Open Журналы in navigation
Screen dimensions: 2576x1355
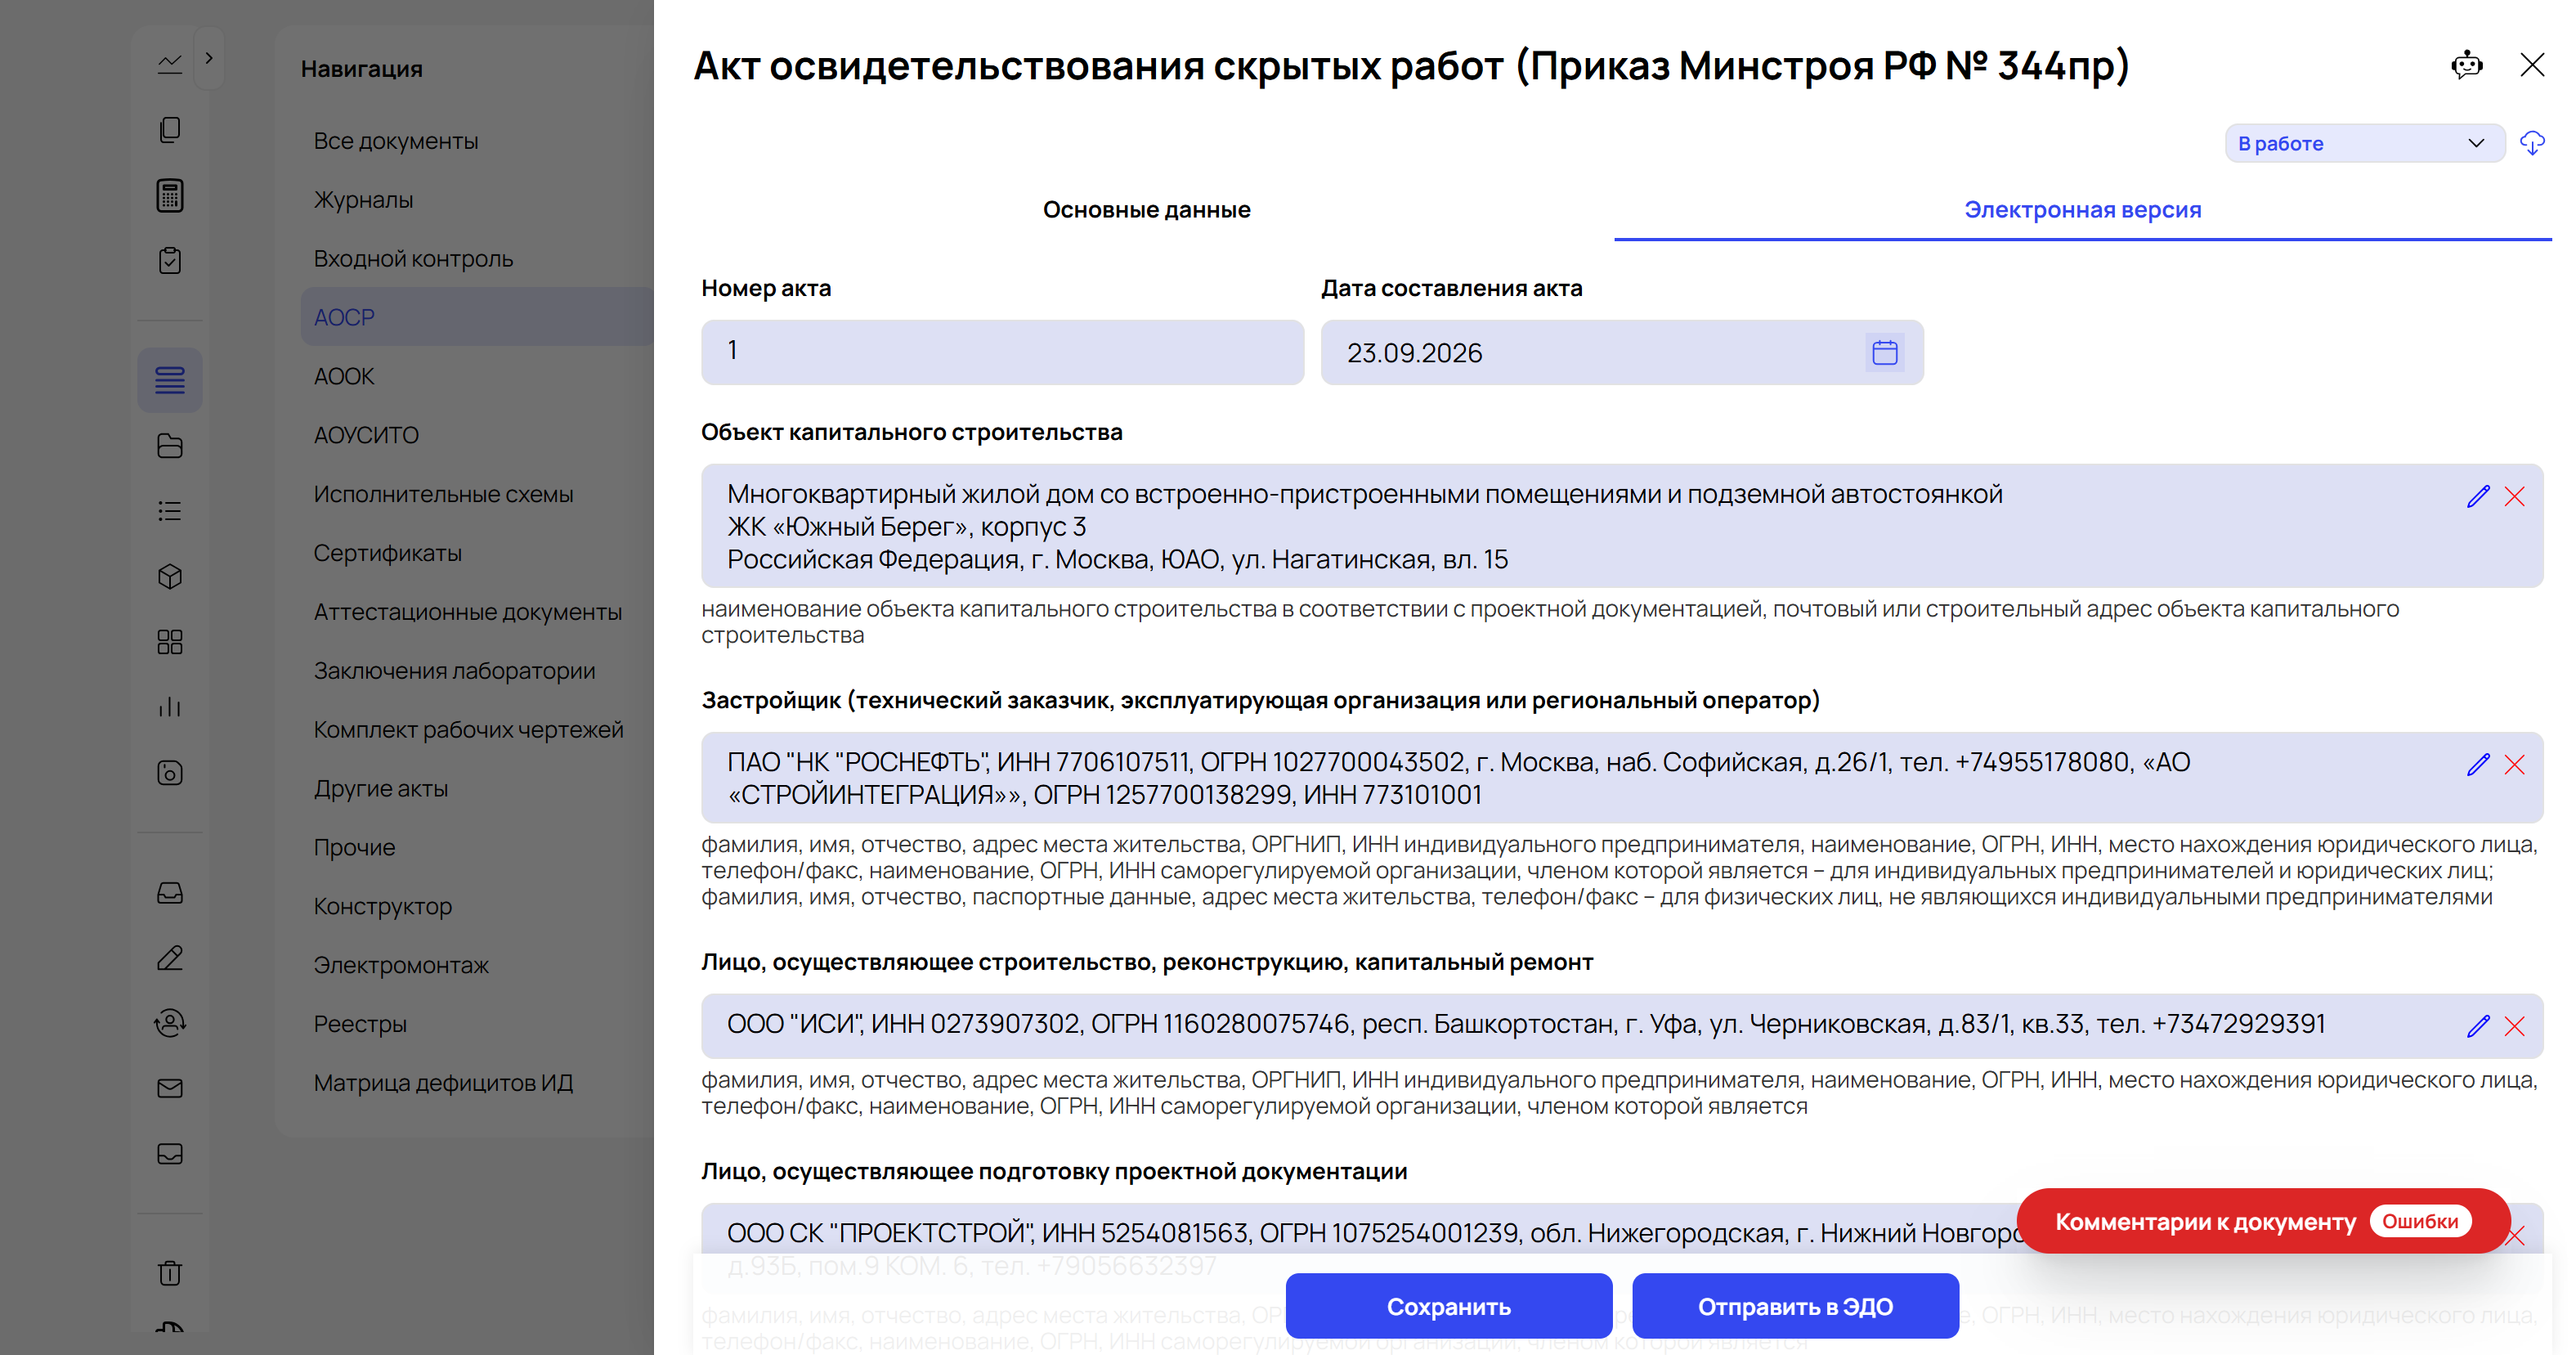[x=363, y=200]
